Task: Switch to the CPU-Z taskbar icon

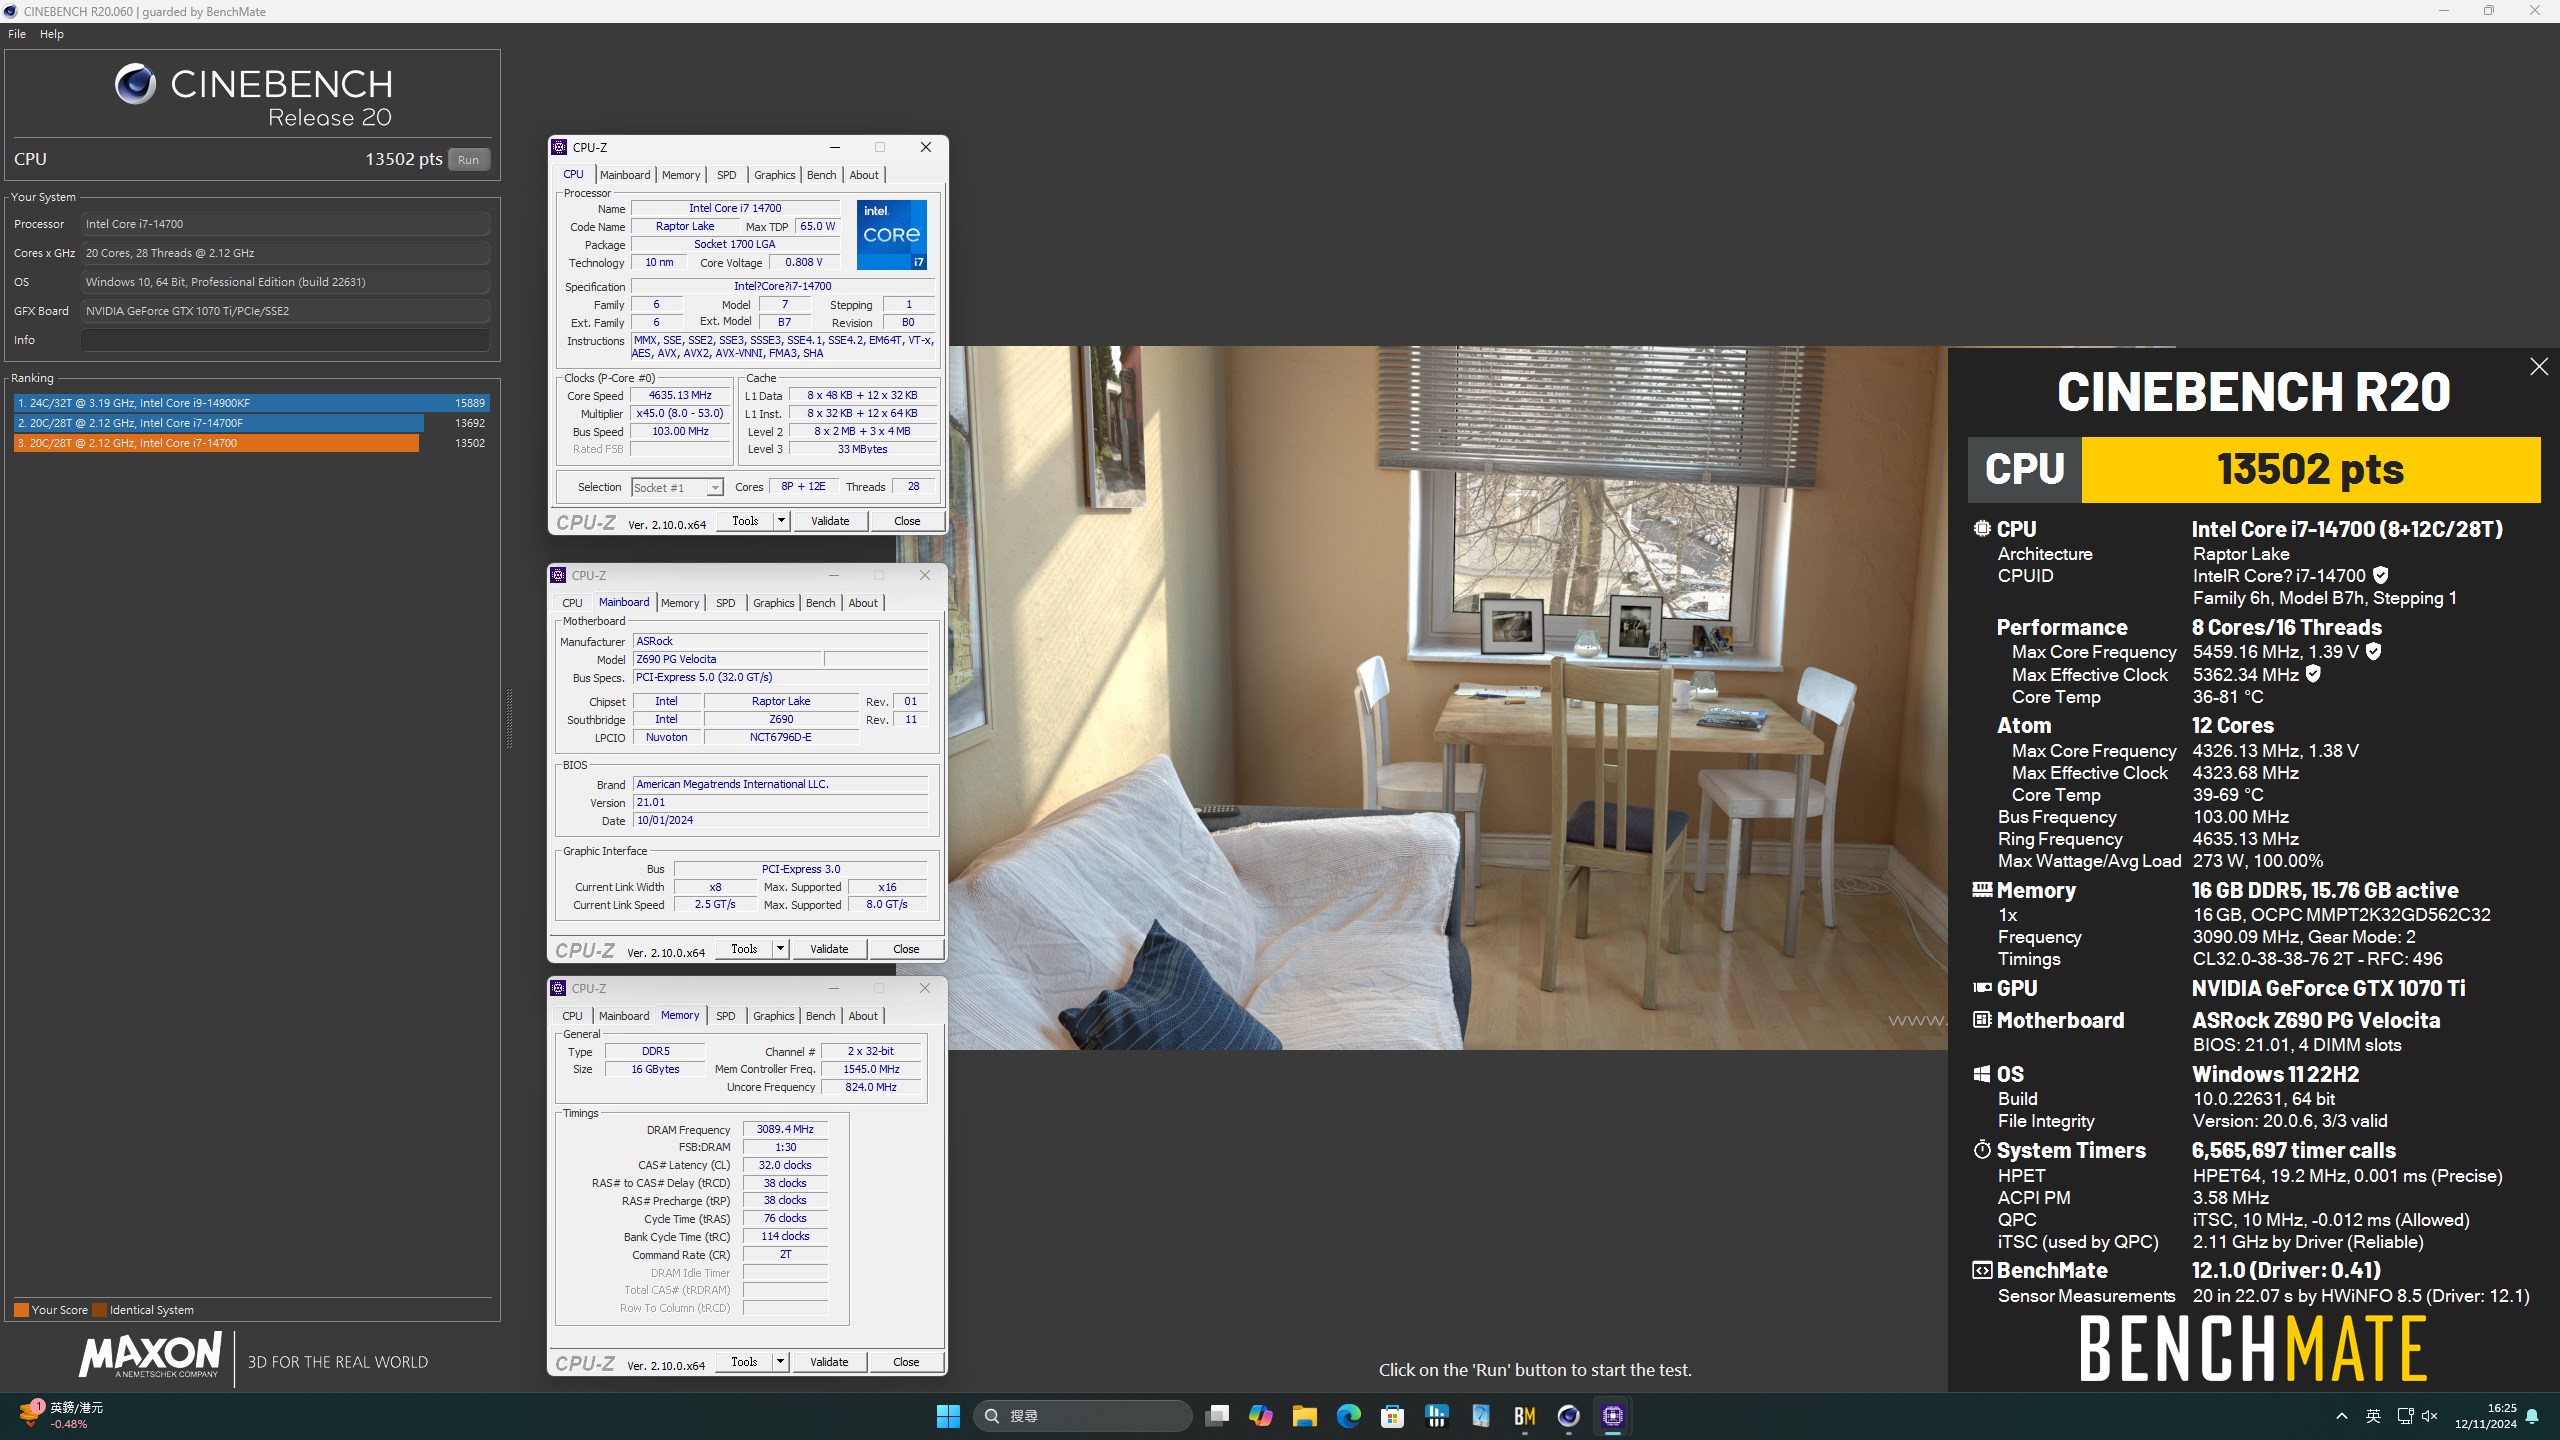Action: [x=1612, y=1416]
